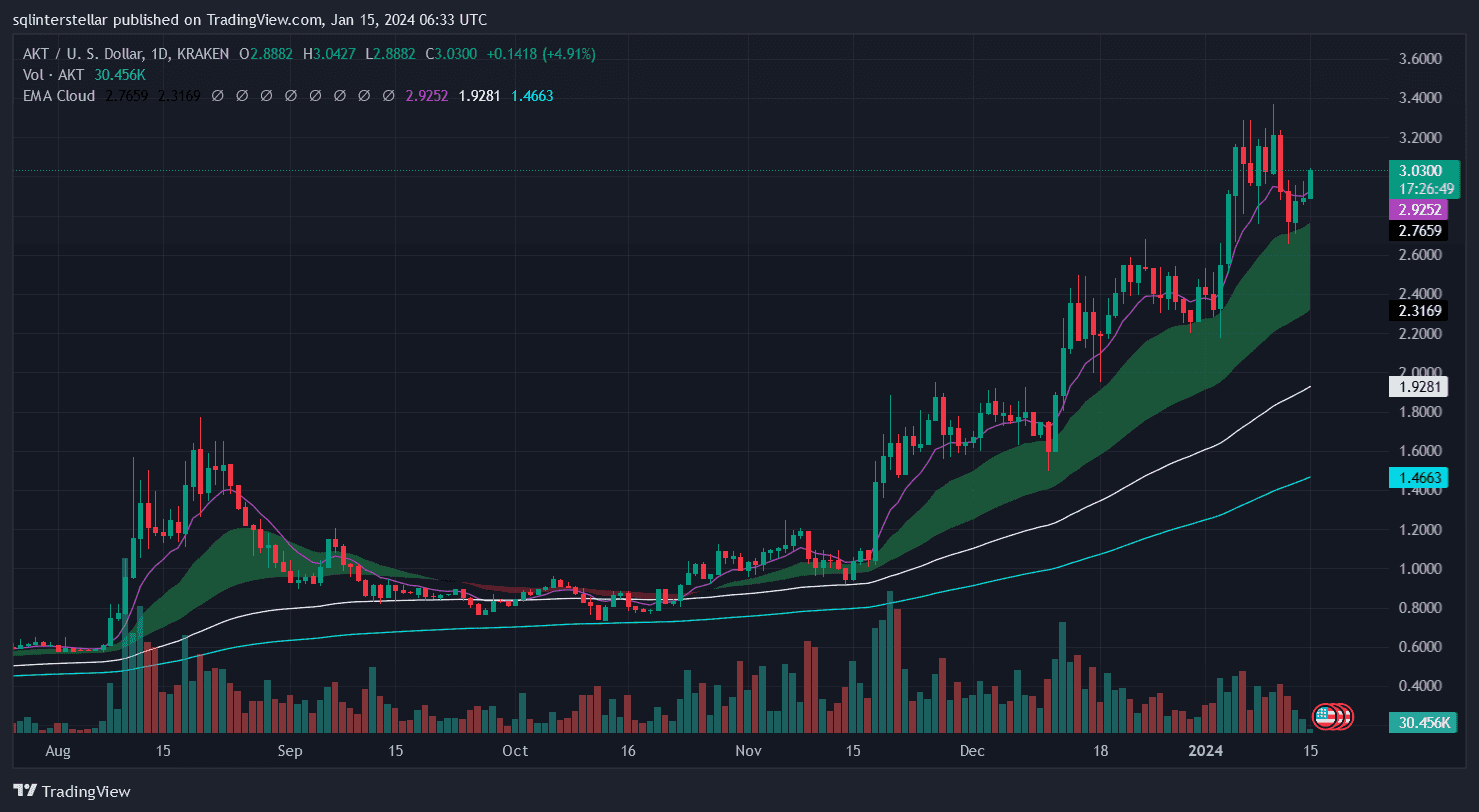
Task: Click the 3.6000 price scale label
Action: click(1419, 59)
